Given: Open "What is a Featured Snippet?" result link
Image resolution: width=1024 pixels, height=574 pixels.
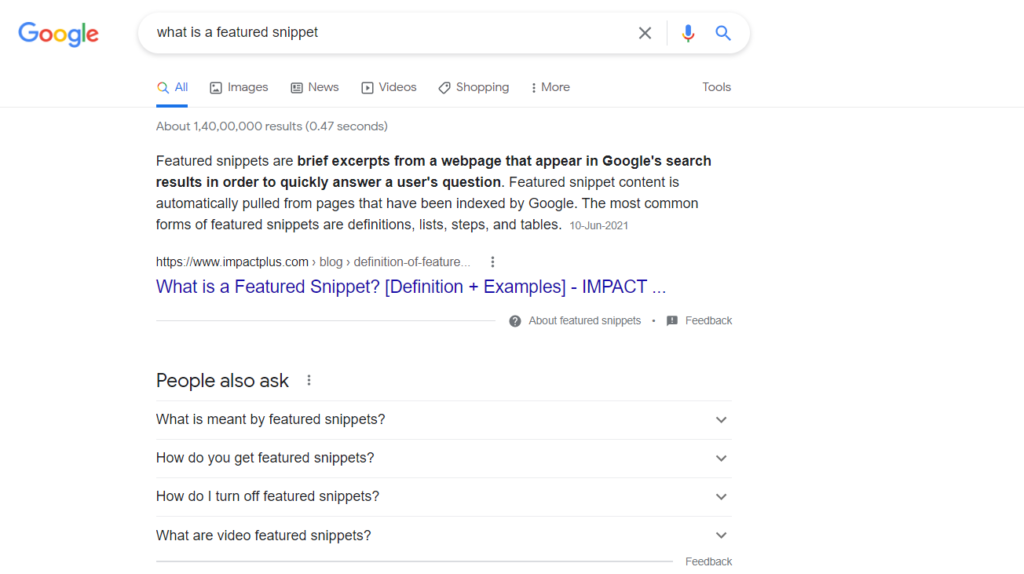Looking at the screenshot, I should pos(411,287).
